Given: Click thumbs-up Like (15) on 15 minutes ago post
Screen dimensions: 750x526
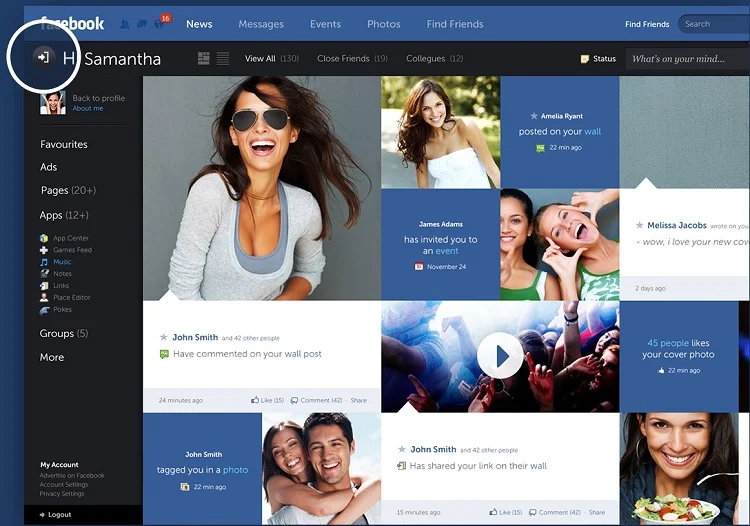Looking at the screenshot, I should point(493,512).
